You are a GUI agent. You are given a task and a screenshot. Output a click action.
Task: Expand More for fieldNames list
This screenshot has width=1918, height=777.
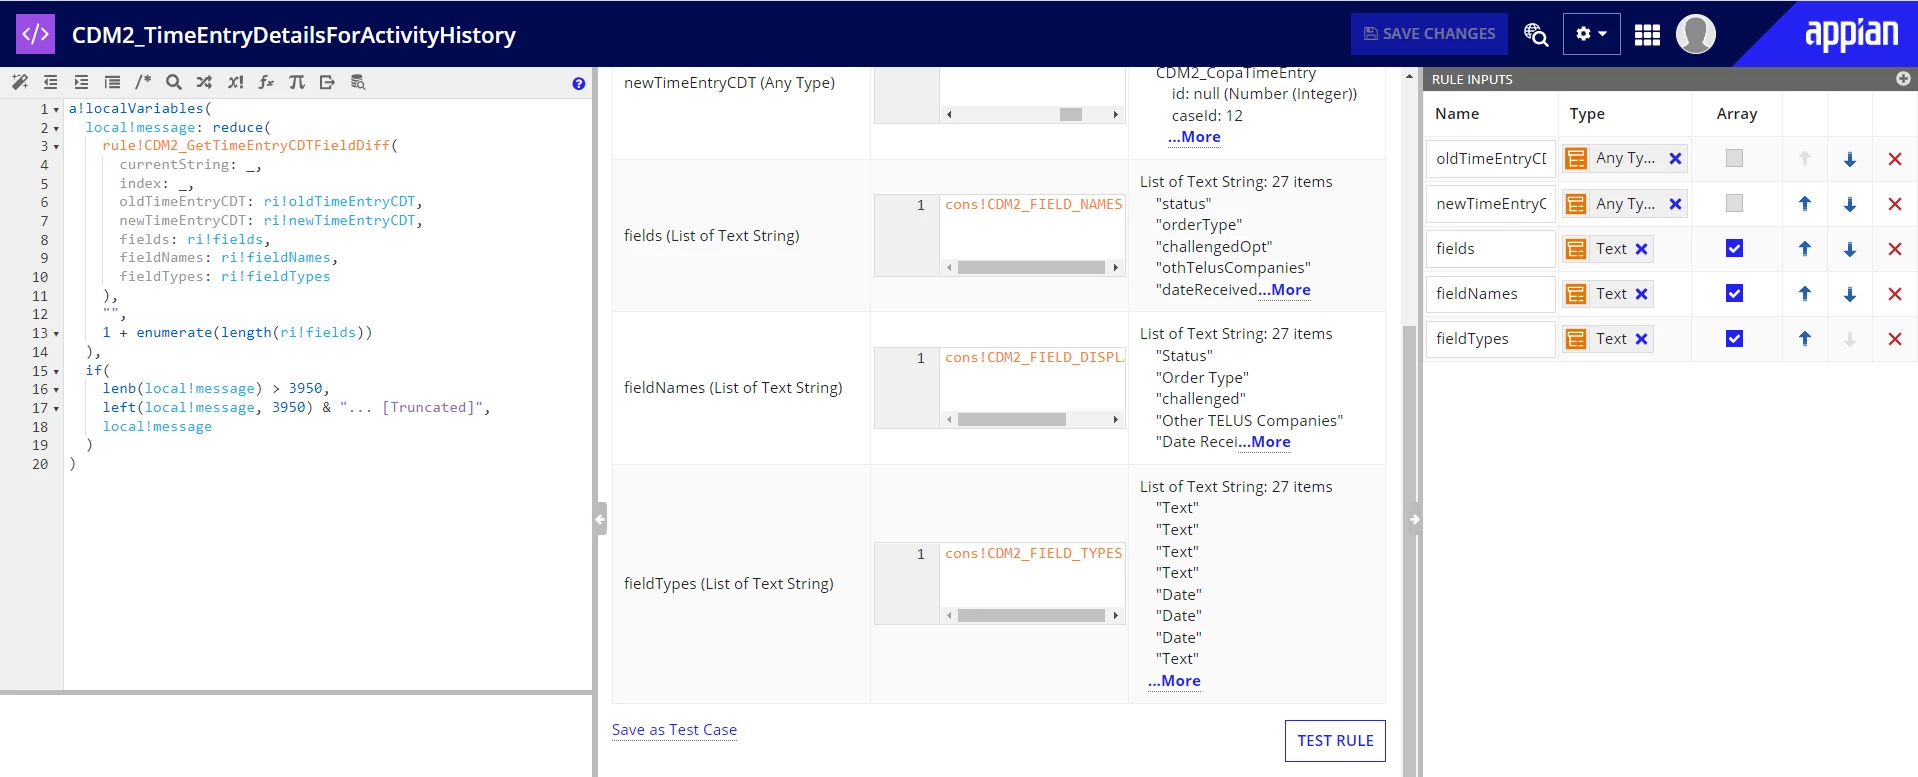(x=1264, y=442)
